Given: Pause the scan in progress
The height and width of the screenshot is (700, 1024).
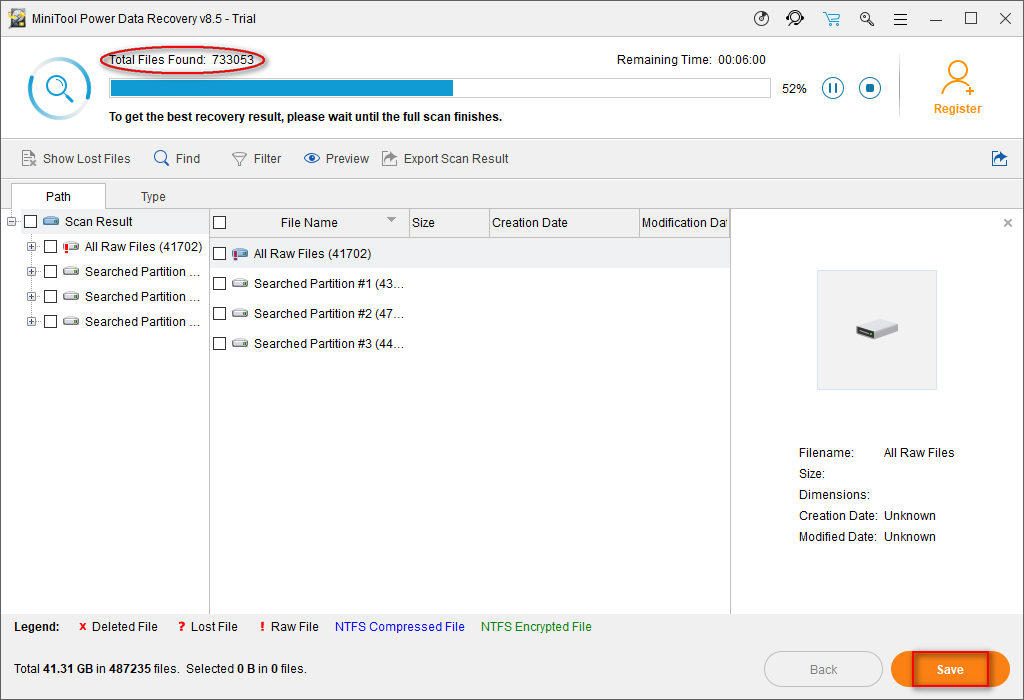Looking at the screenshot, I should 833,88.
